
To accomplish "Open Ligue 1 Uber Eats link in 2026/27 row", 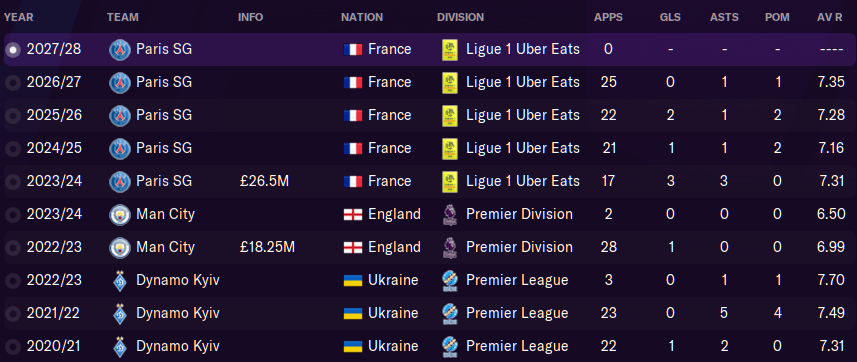I will [x=523, y=83].
